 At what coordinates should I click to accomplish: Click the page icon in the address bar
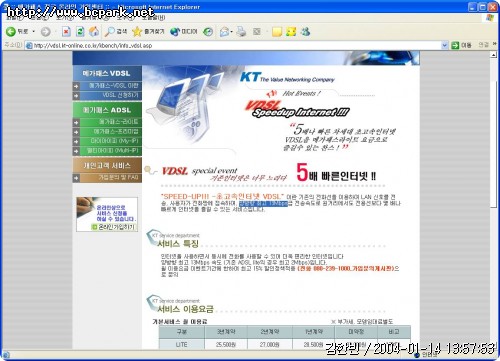[29, 45]
